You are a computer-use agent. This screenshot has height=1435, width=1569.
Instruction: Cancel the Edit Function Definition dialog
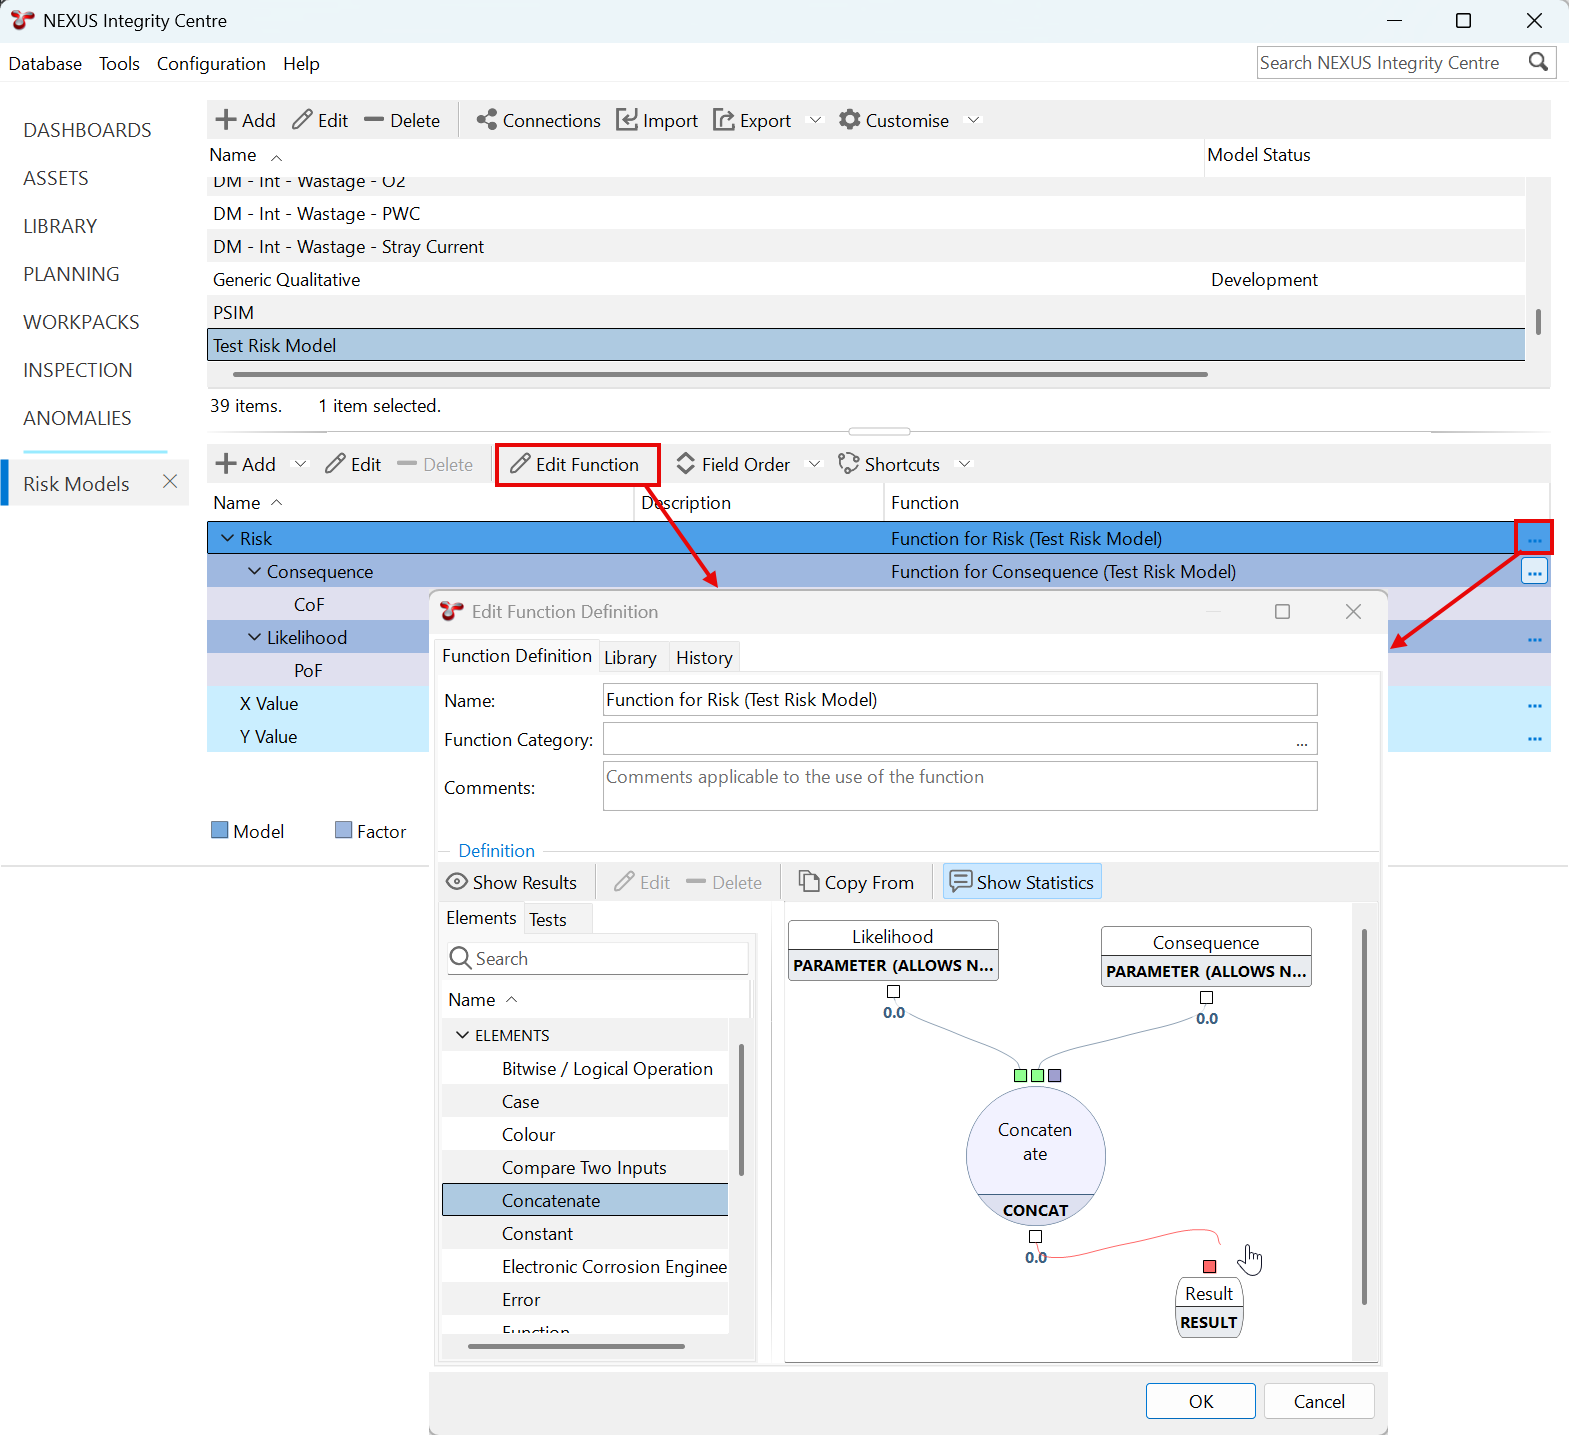pyautogui.click(x=1319, y=1401)
